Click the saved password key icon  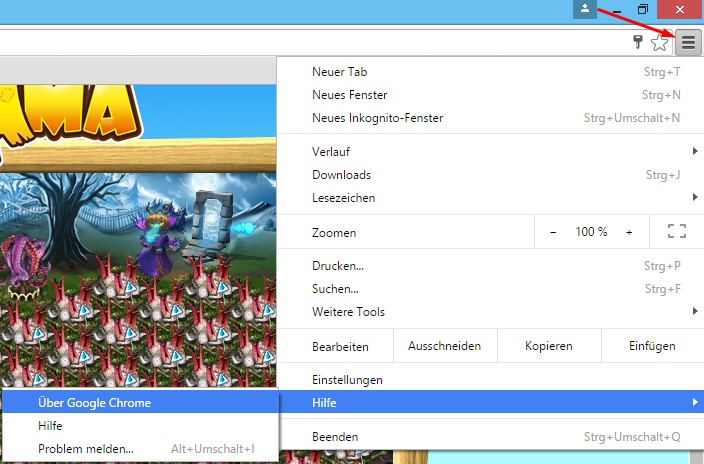pos(638,42)
